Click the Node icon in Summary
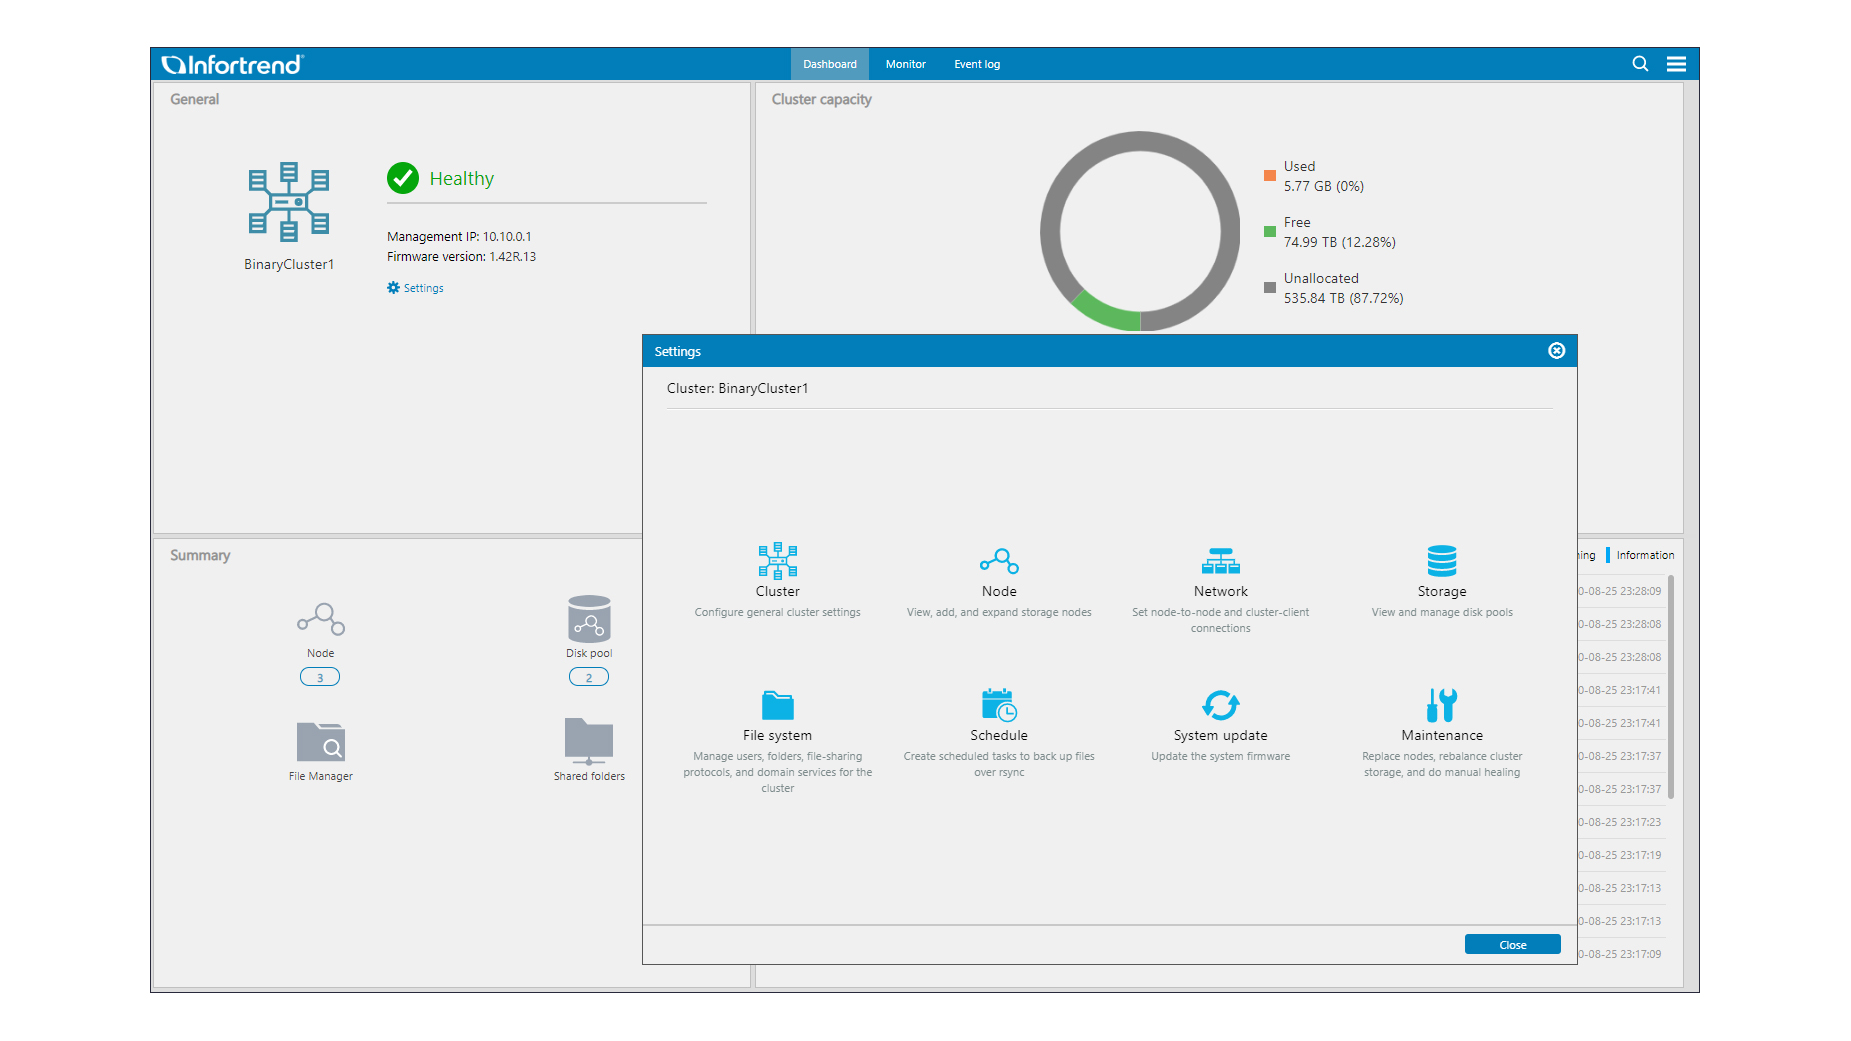Viewport: 1851px width, 1041px height. [x=321, y=619]
